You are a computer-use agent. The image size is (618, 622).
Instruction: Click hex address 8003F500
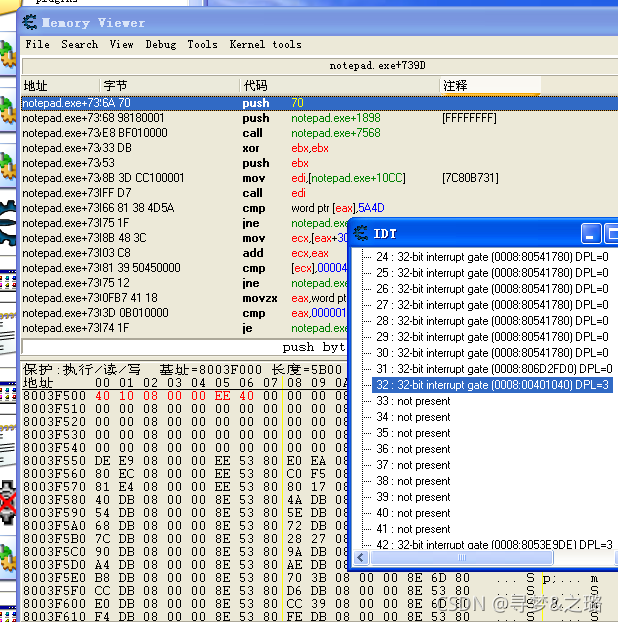point(54,395)
